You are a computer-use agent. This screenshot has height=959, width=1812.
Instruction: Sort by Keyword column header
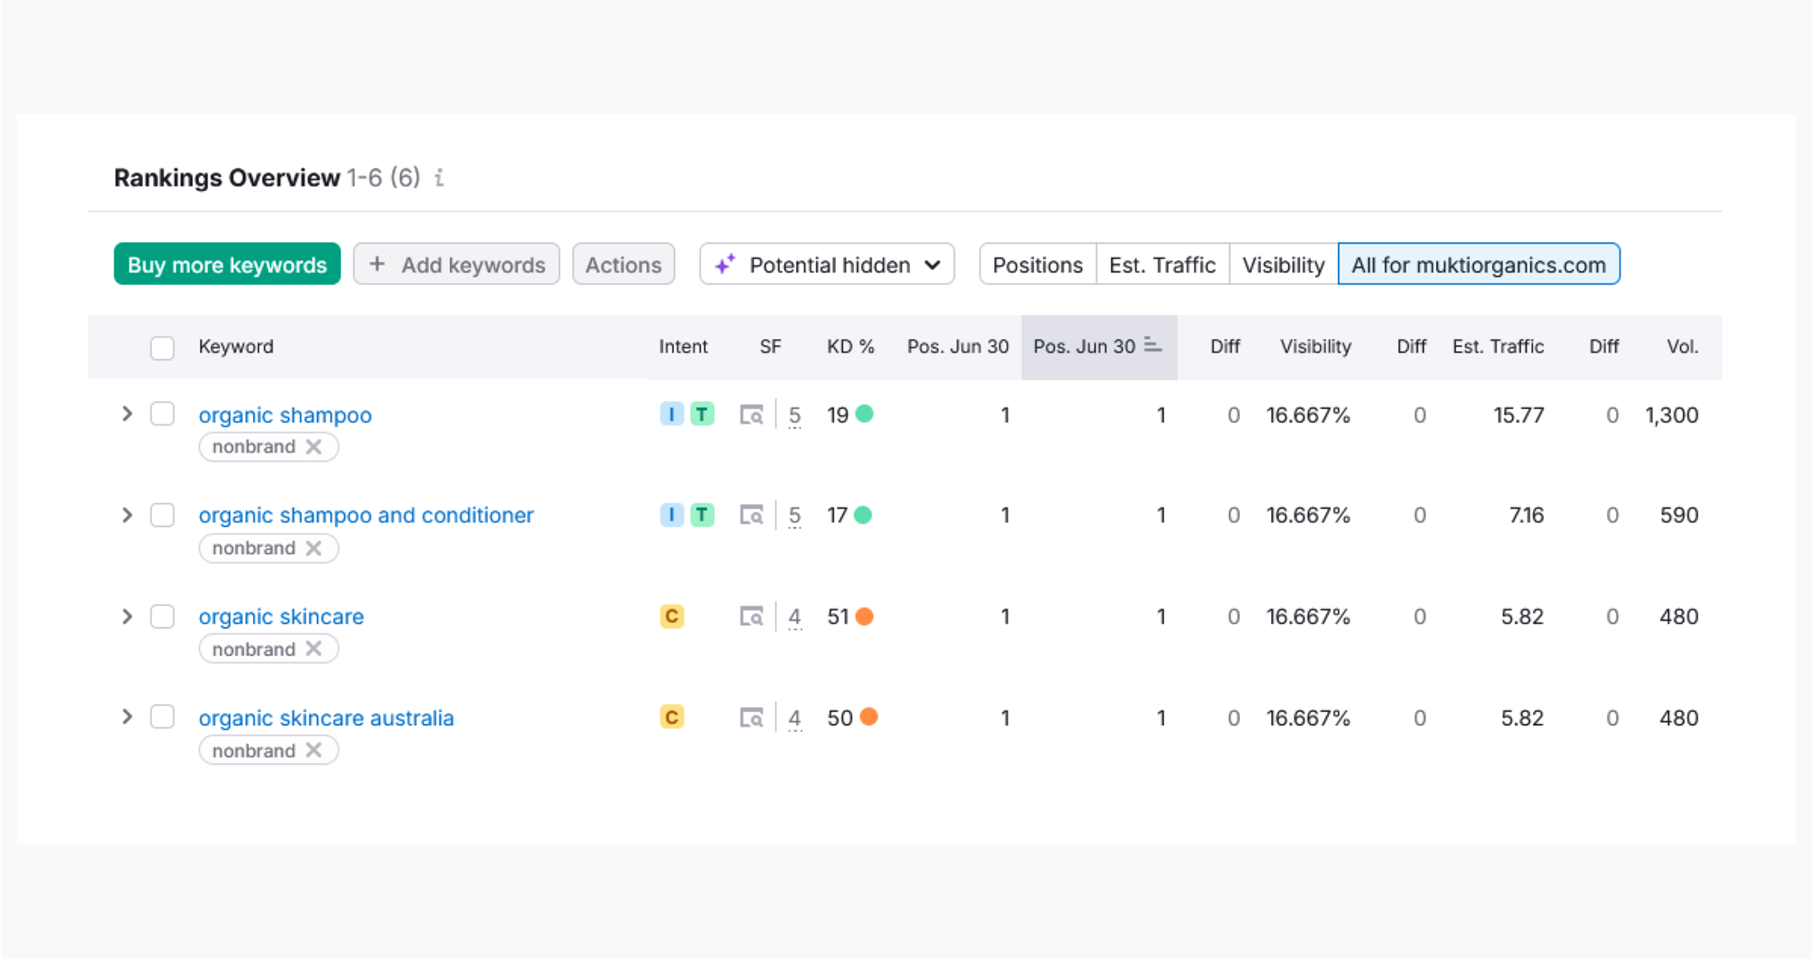pos(236,346)
